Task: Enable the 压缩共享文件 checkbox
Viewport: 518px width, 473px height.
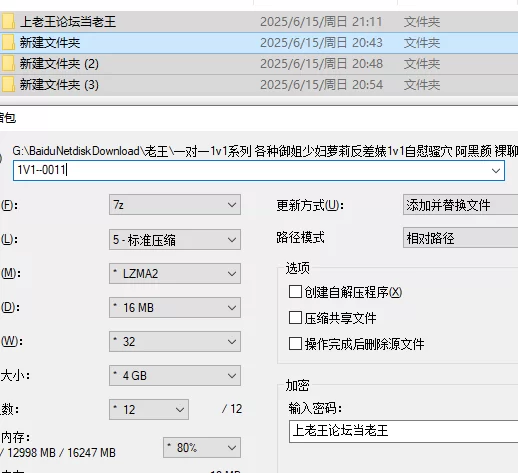Action: [x=295, y=318]
